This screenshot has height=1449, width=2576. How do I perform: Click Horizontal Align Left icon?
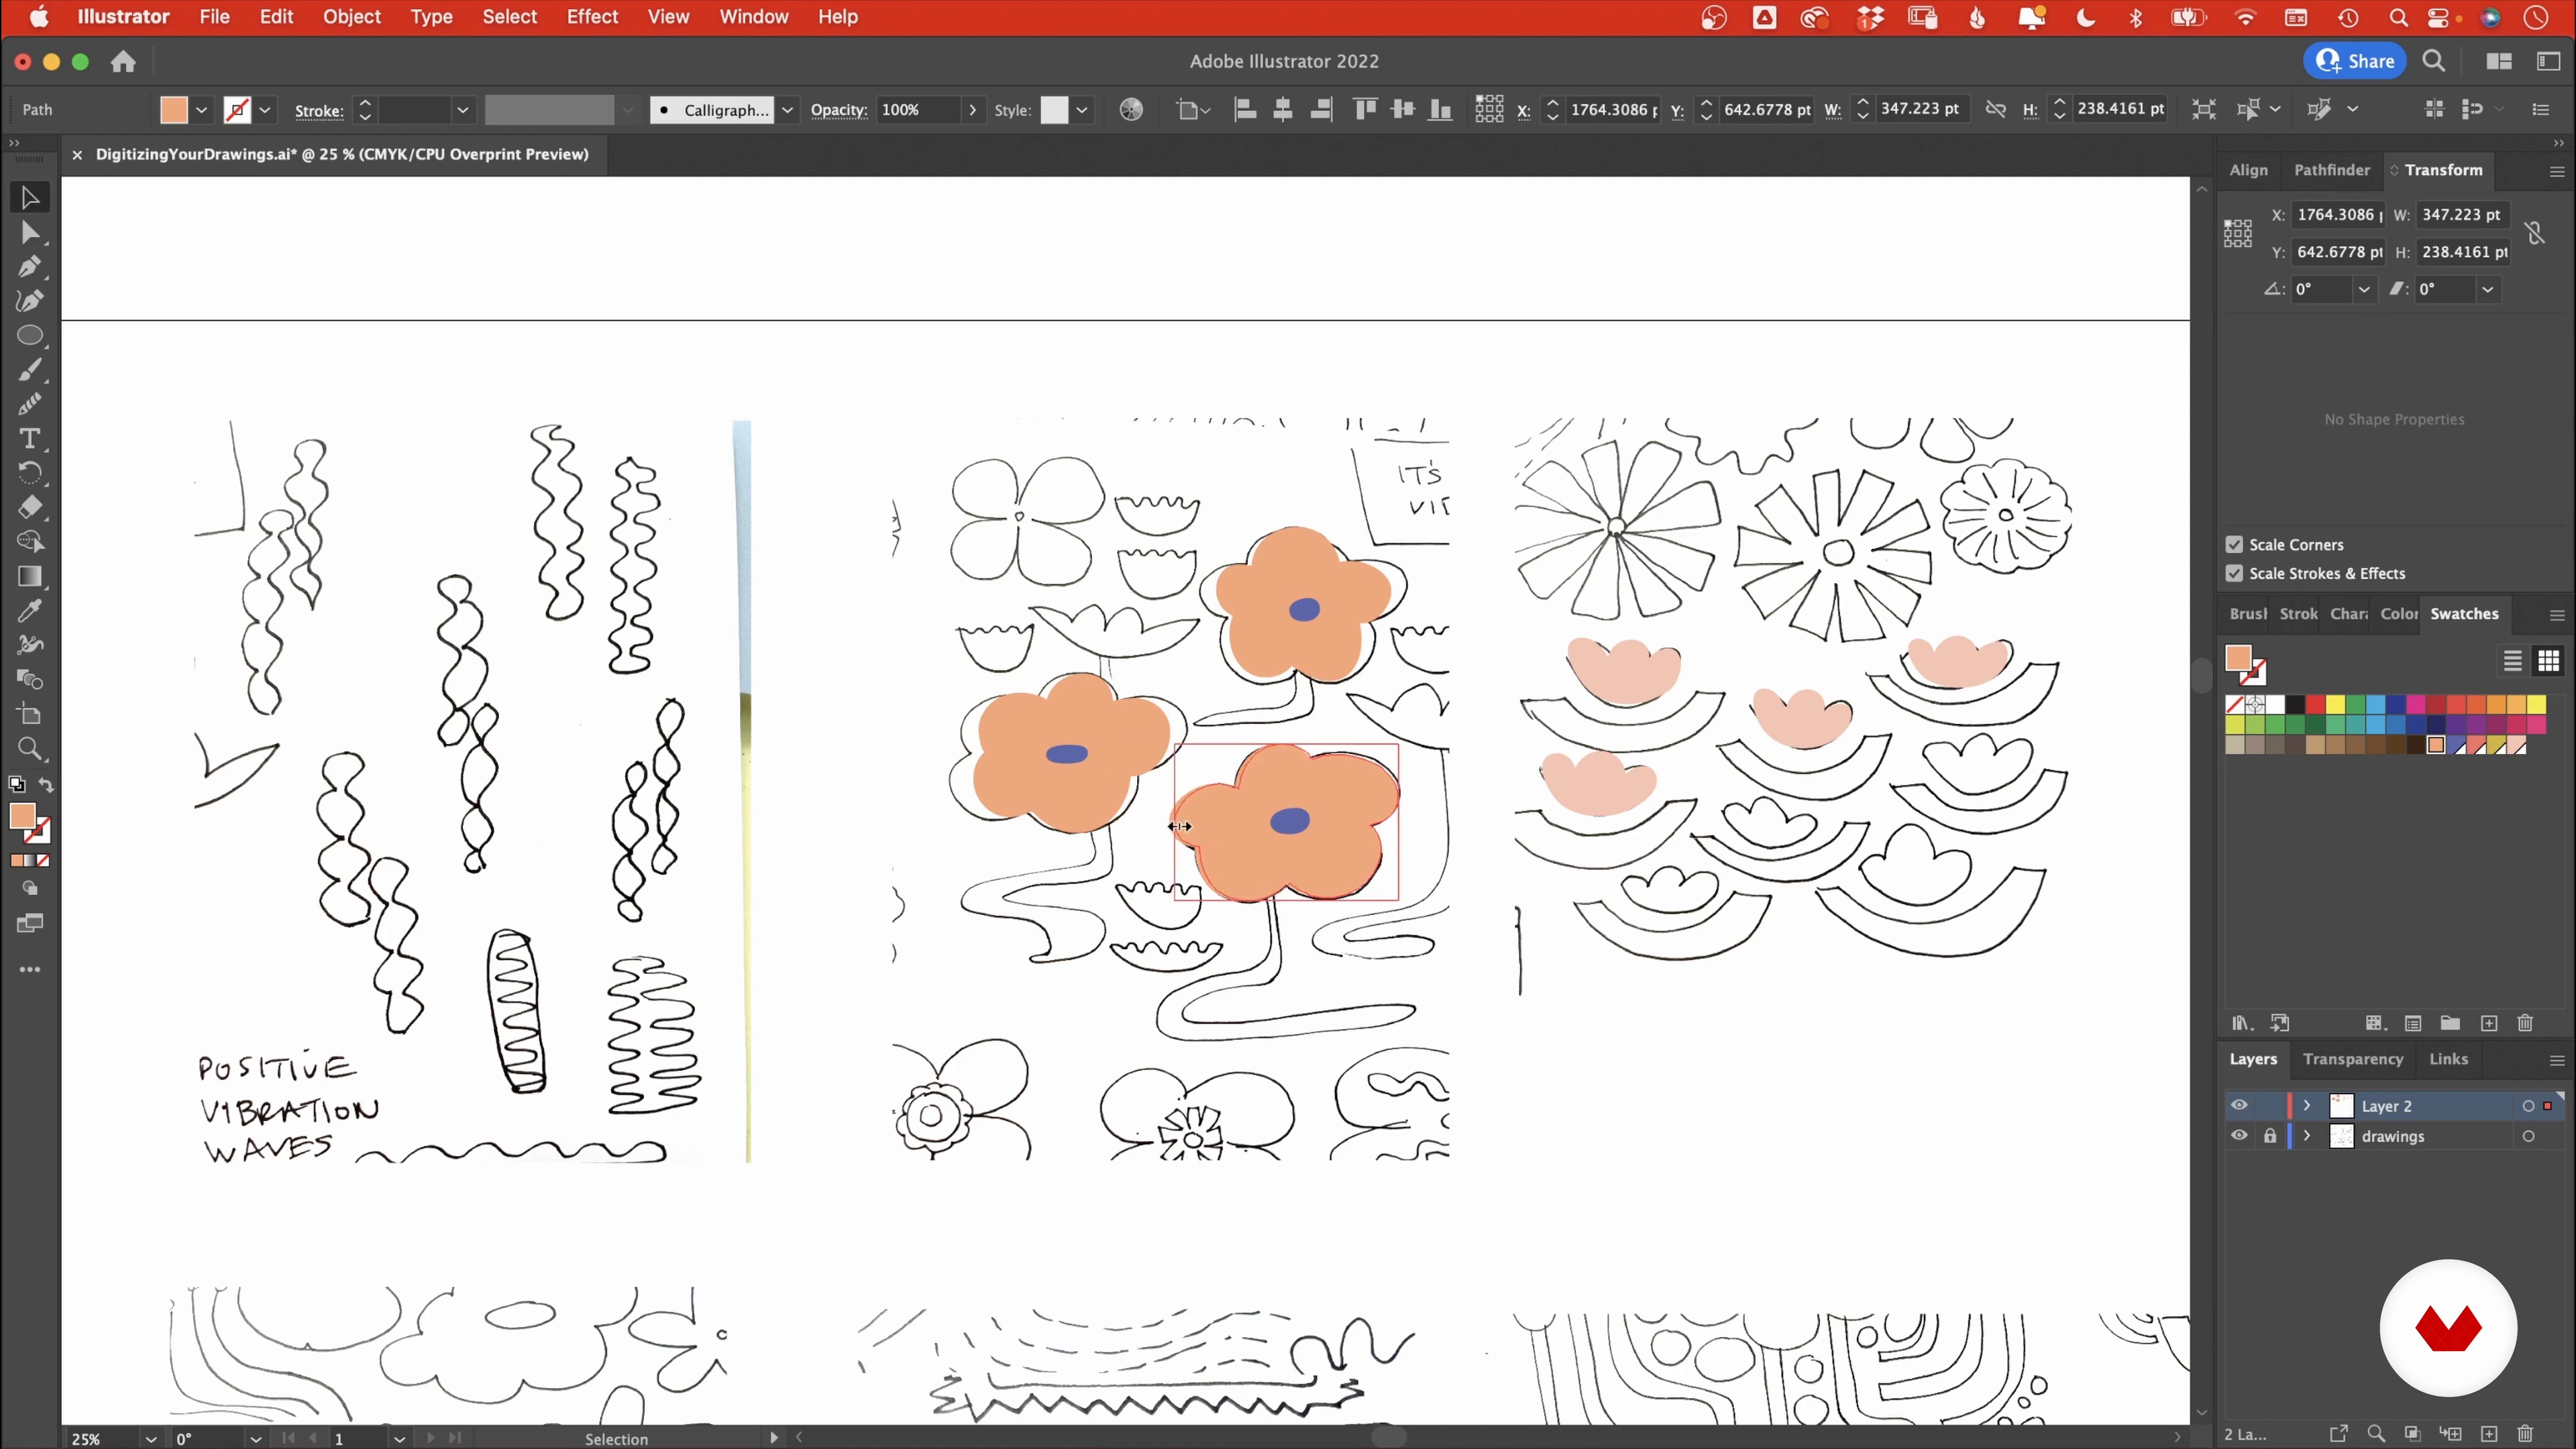coord(1245,110)
